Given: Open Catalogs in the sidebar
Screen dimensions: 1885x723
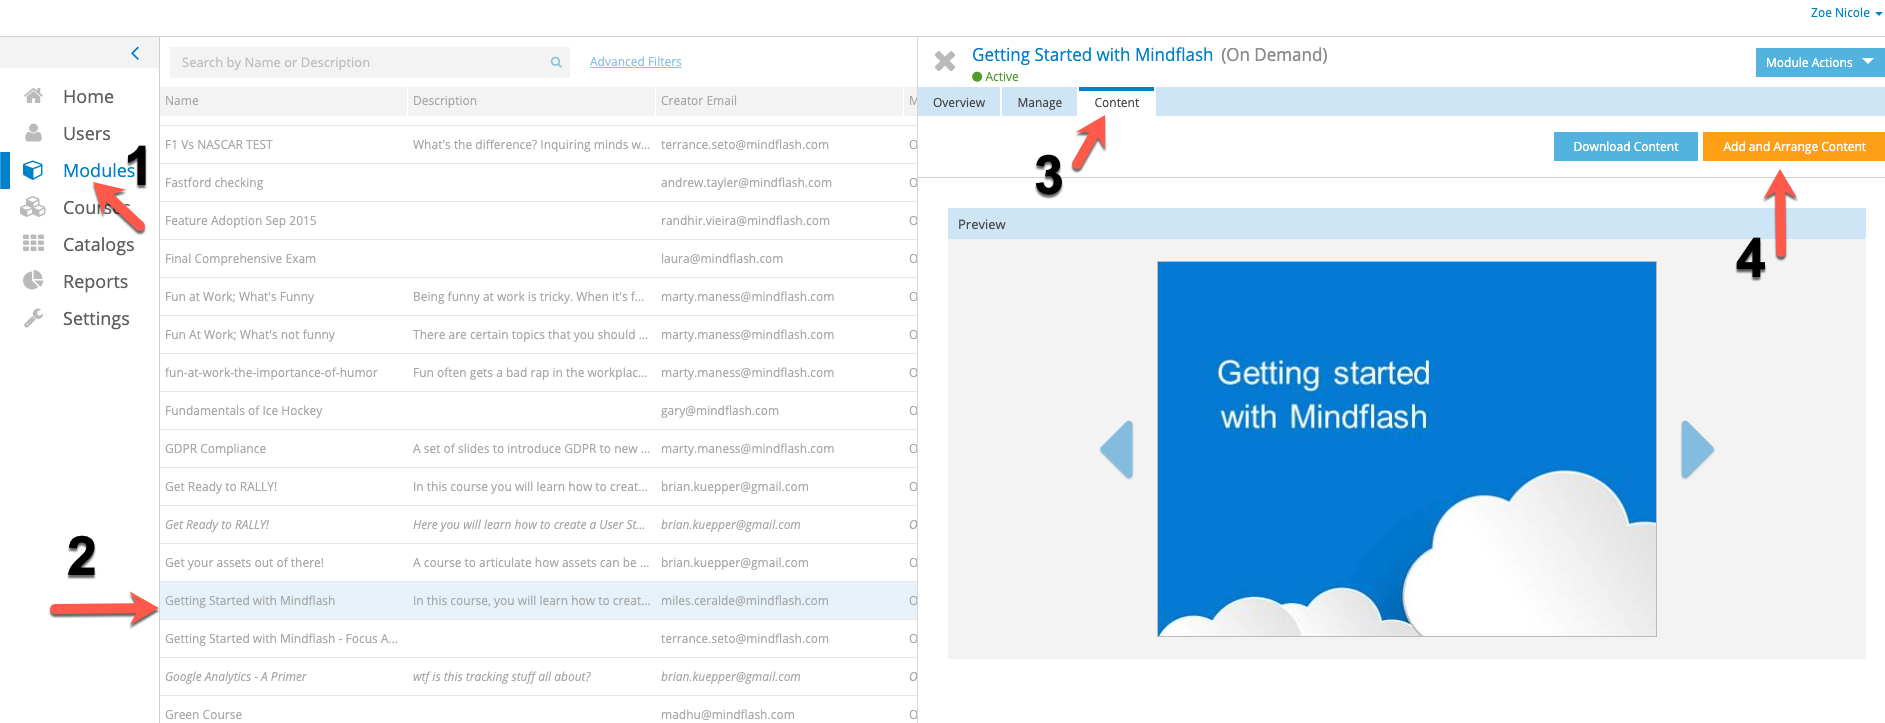Looking at the screenshot, I should tap(98, 244).
